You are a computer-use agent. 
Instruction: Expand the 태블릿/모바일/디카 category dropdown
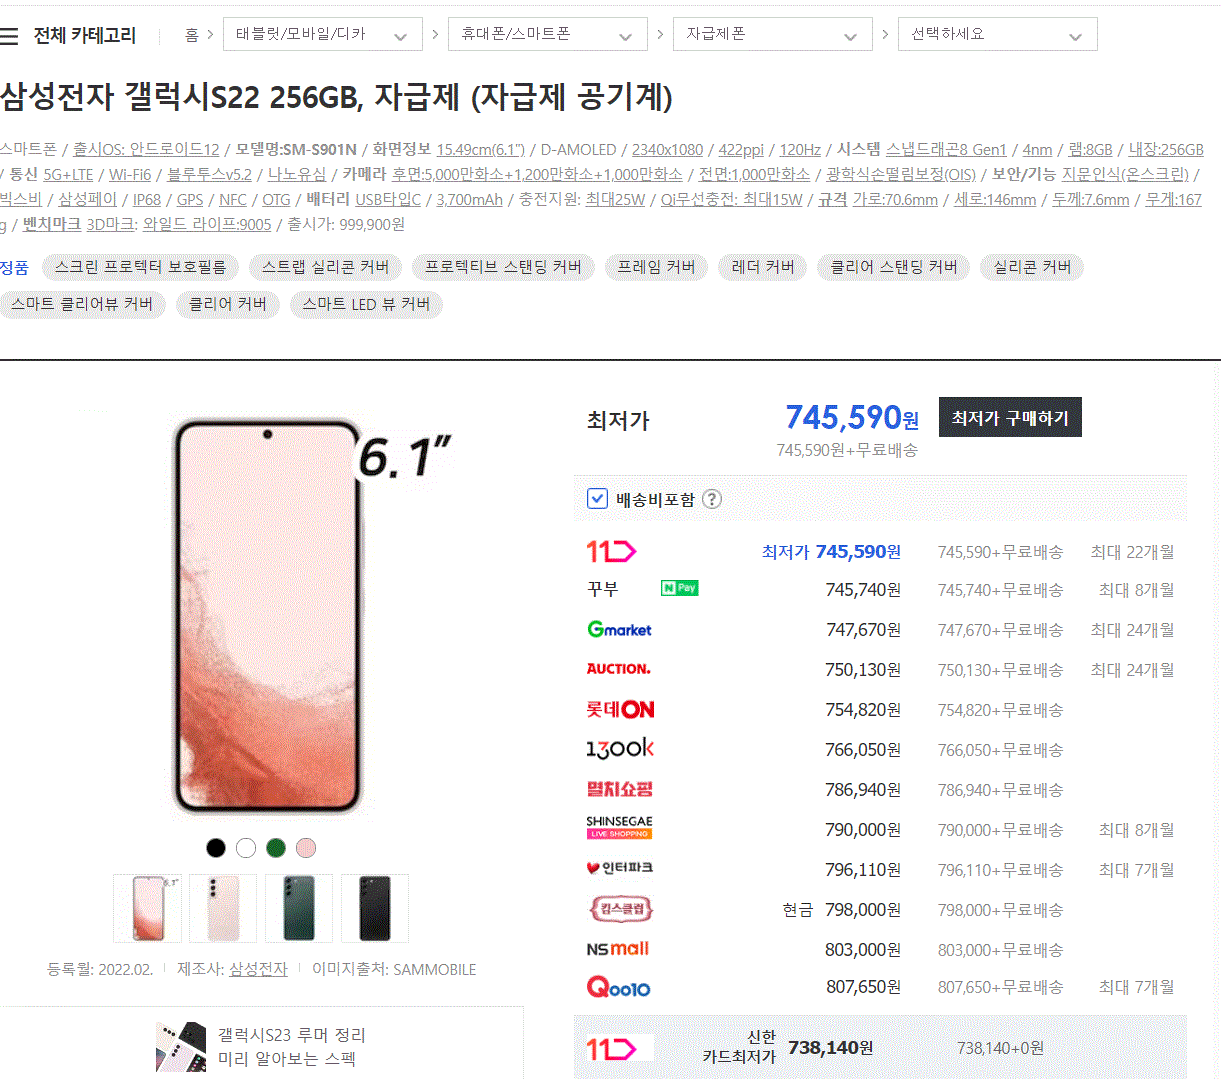coord(322,34)
